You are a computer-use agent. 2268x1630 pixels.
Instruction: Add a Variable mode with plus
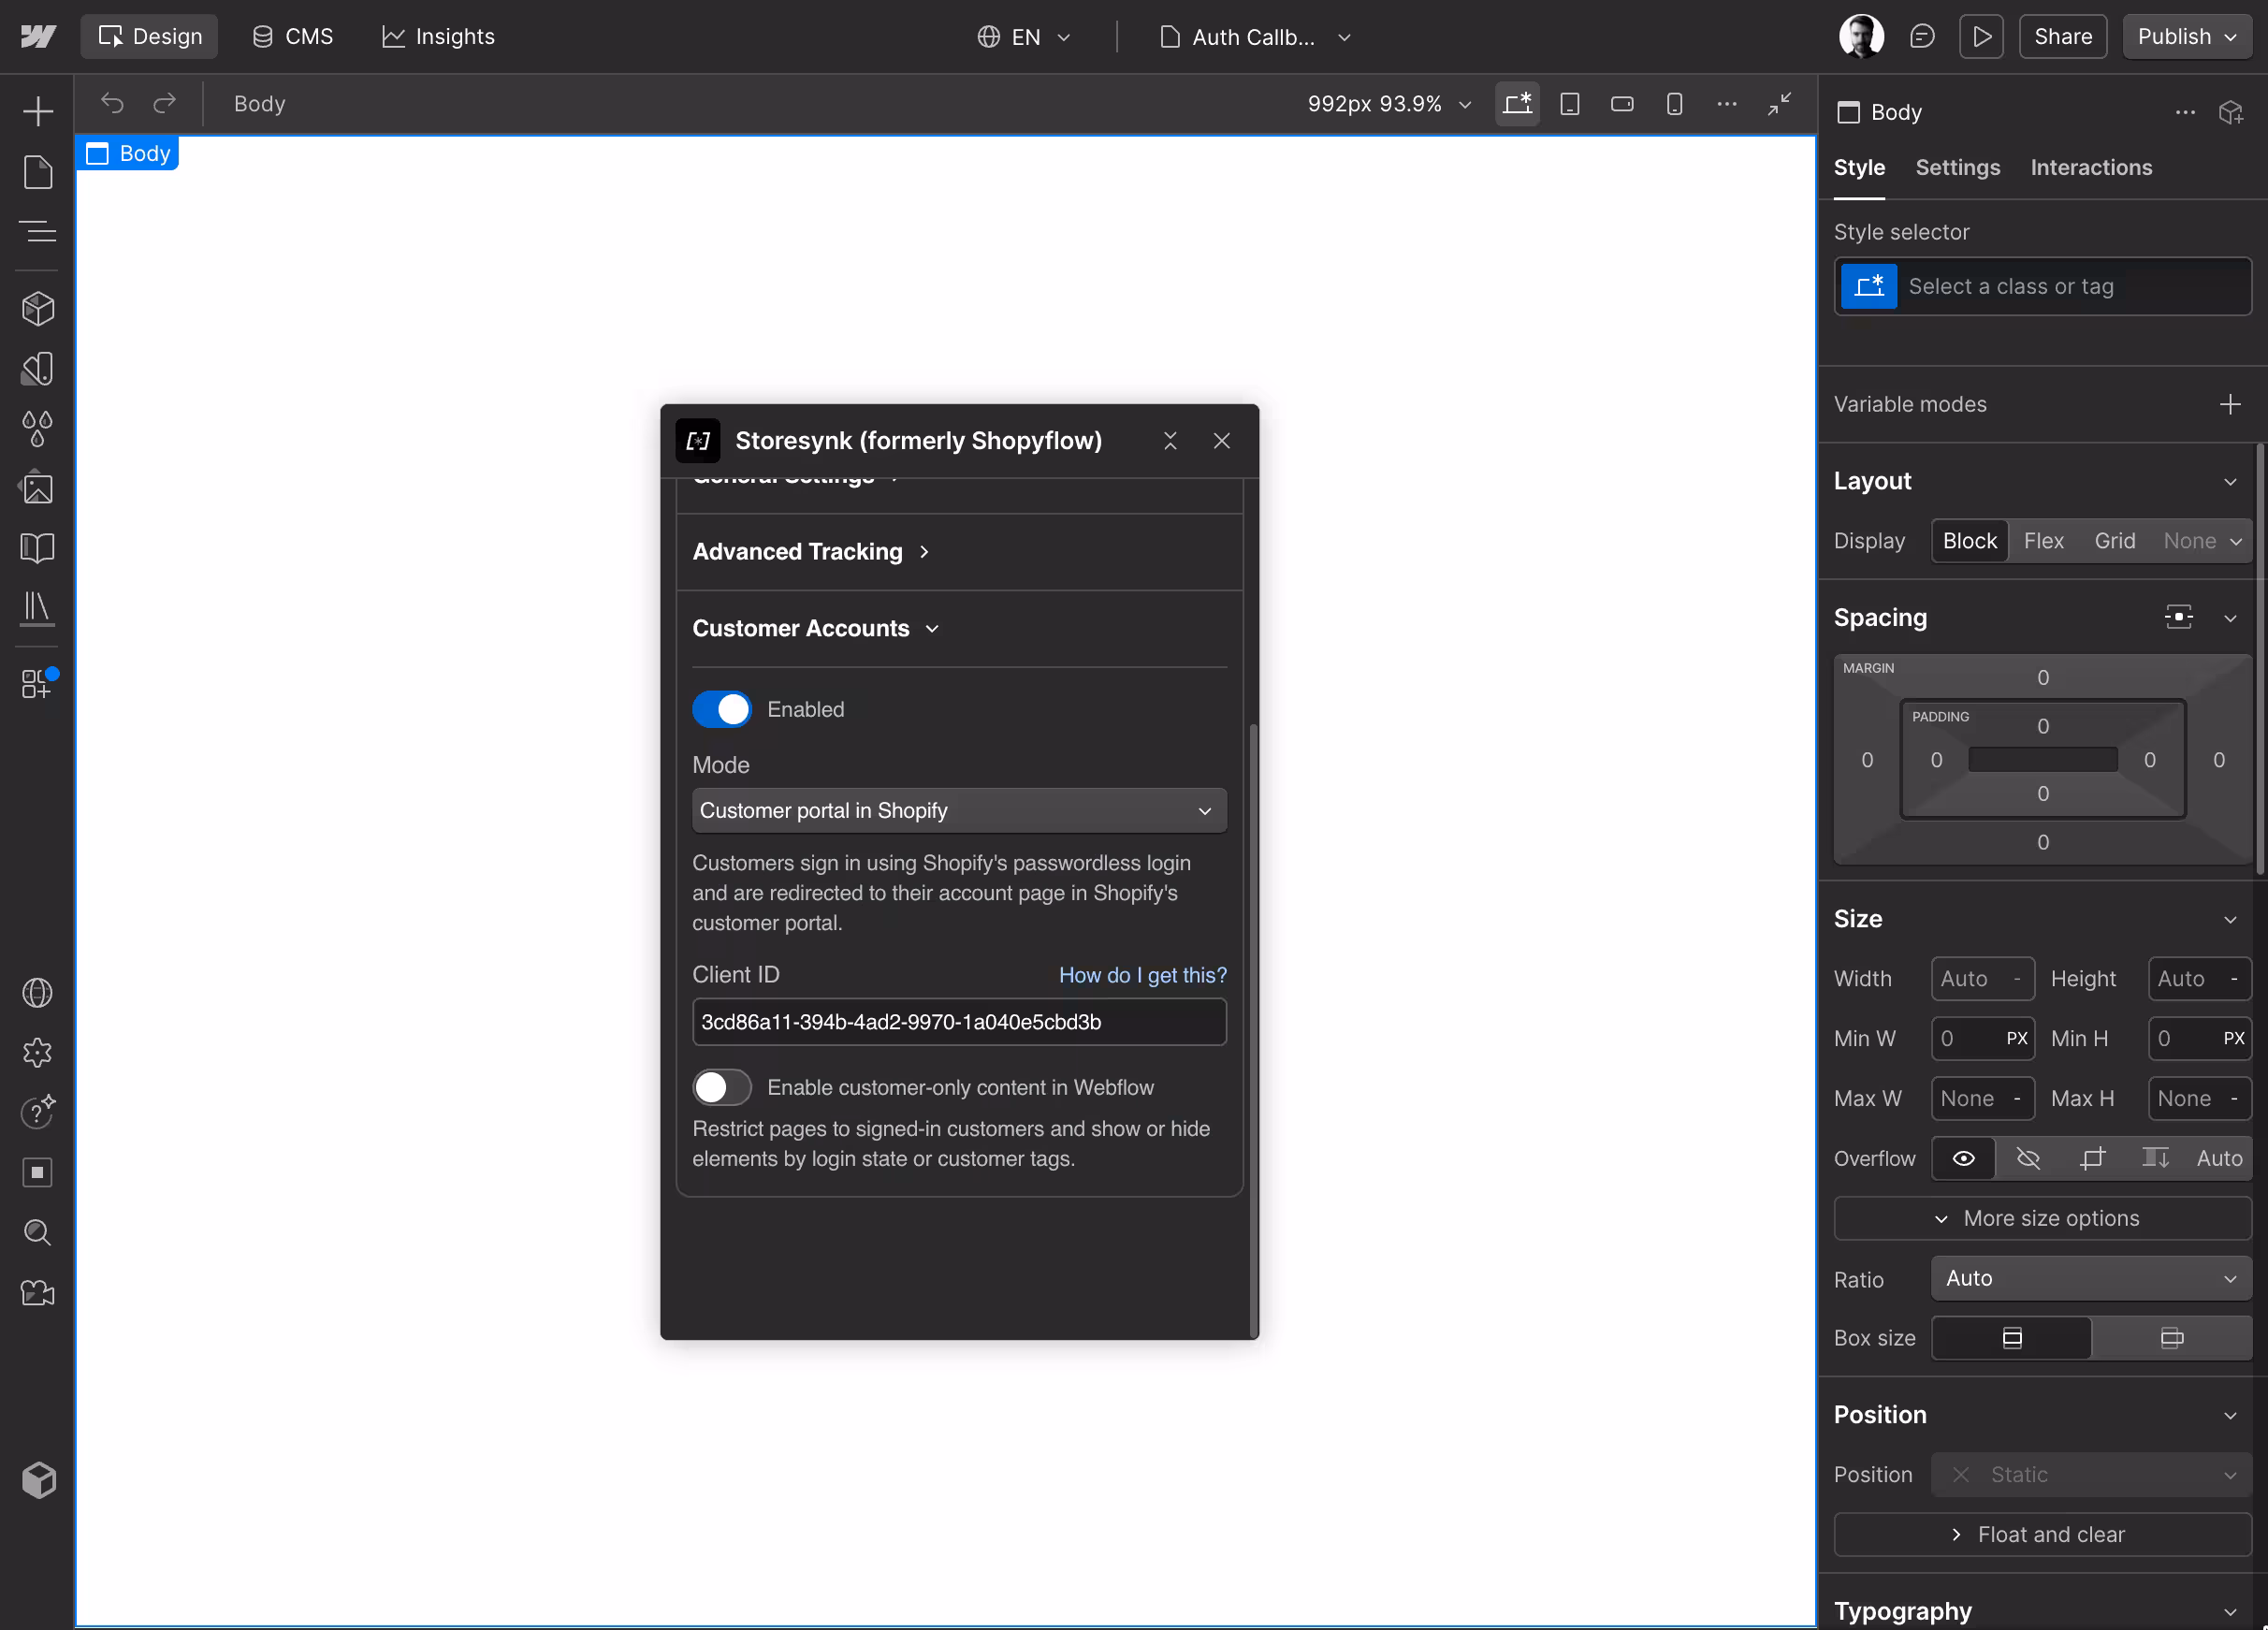[2230, 404]
